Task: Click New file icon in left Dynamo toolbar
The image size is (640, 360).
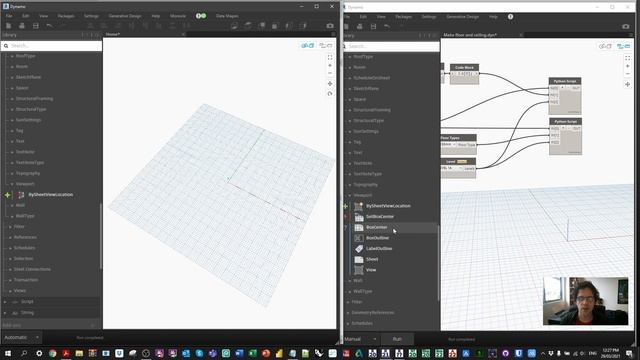Action: tap(9, 26)
